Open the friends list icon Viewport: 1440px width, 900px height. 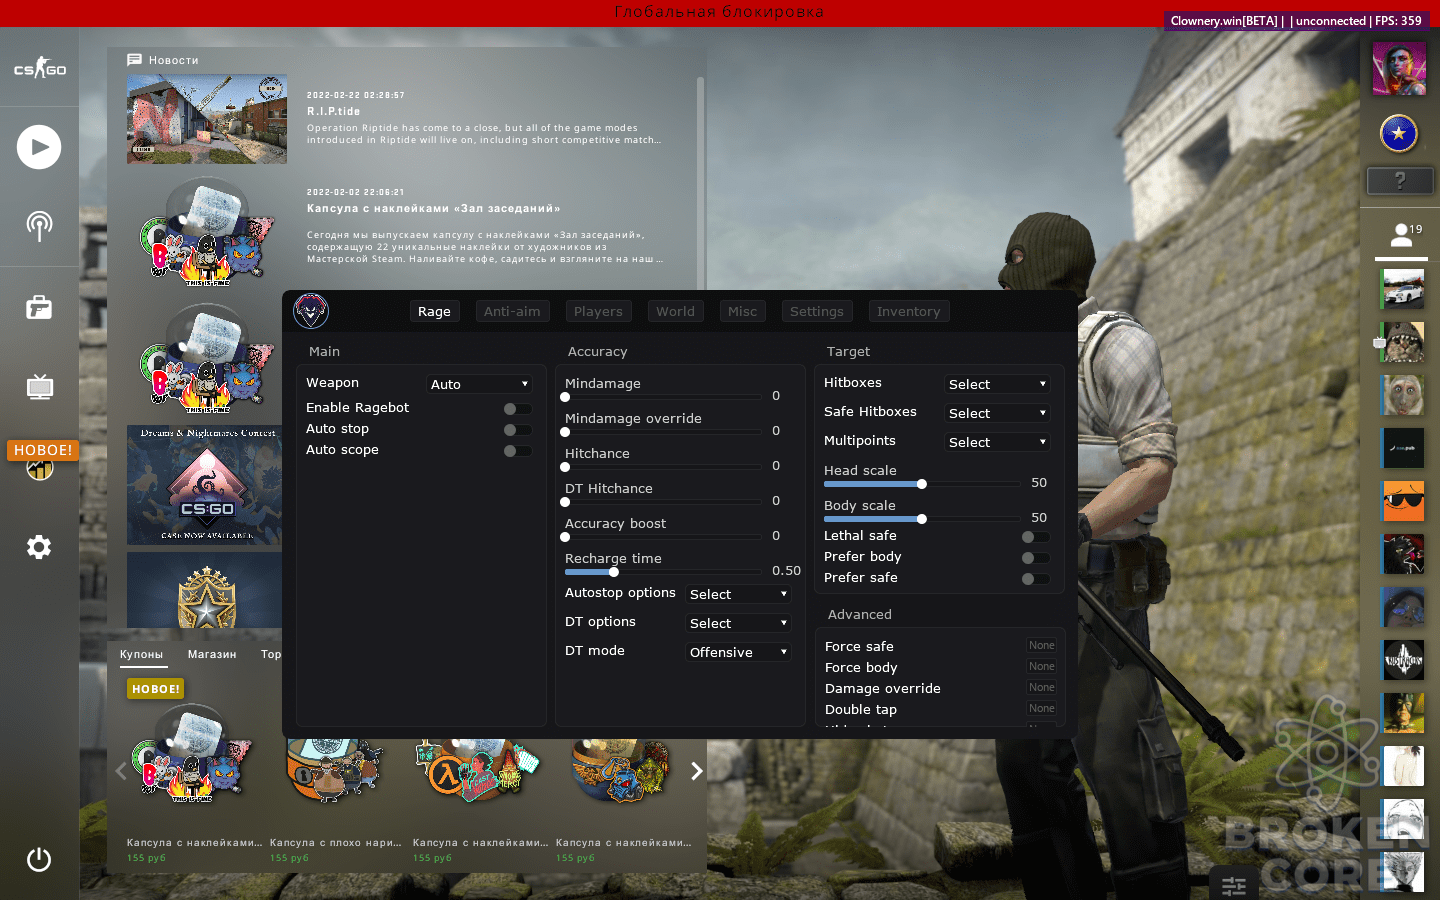point(1401,236)
